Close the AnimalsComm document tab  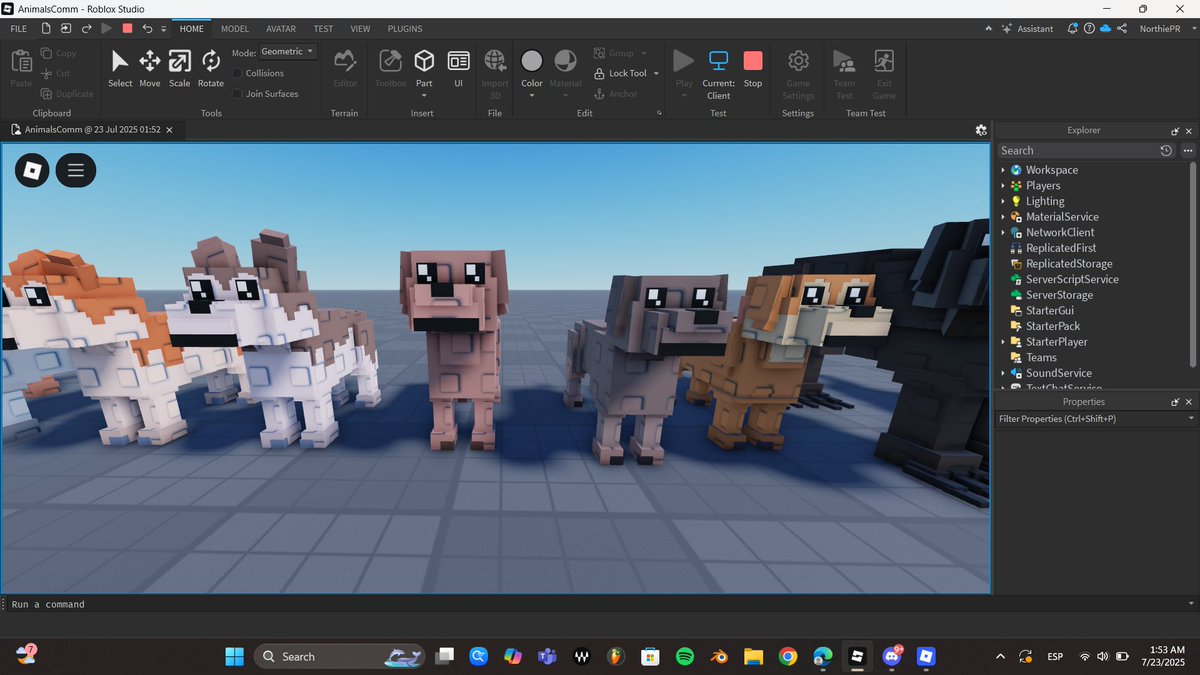[170, 130]
